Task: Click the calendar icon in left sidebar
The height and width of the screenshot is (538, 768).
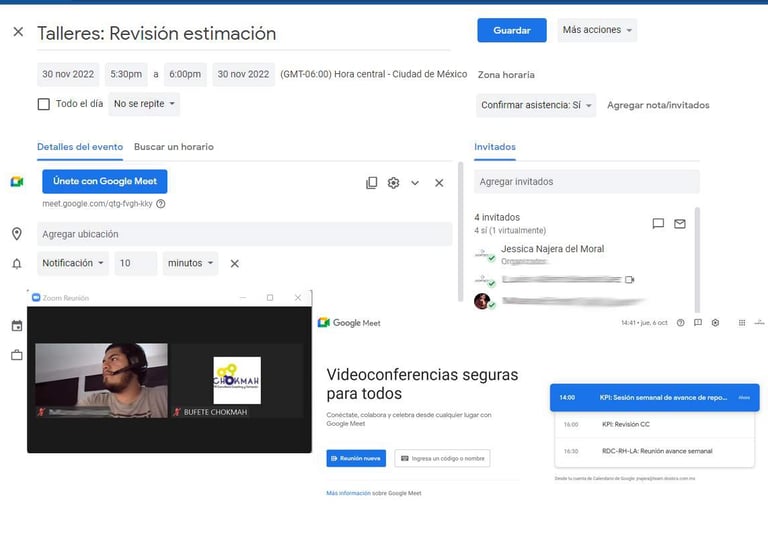Action: pos(17,326)
